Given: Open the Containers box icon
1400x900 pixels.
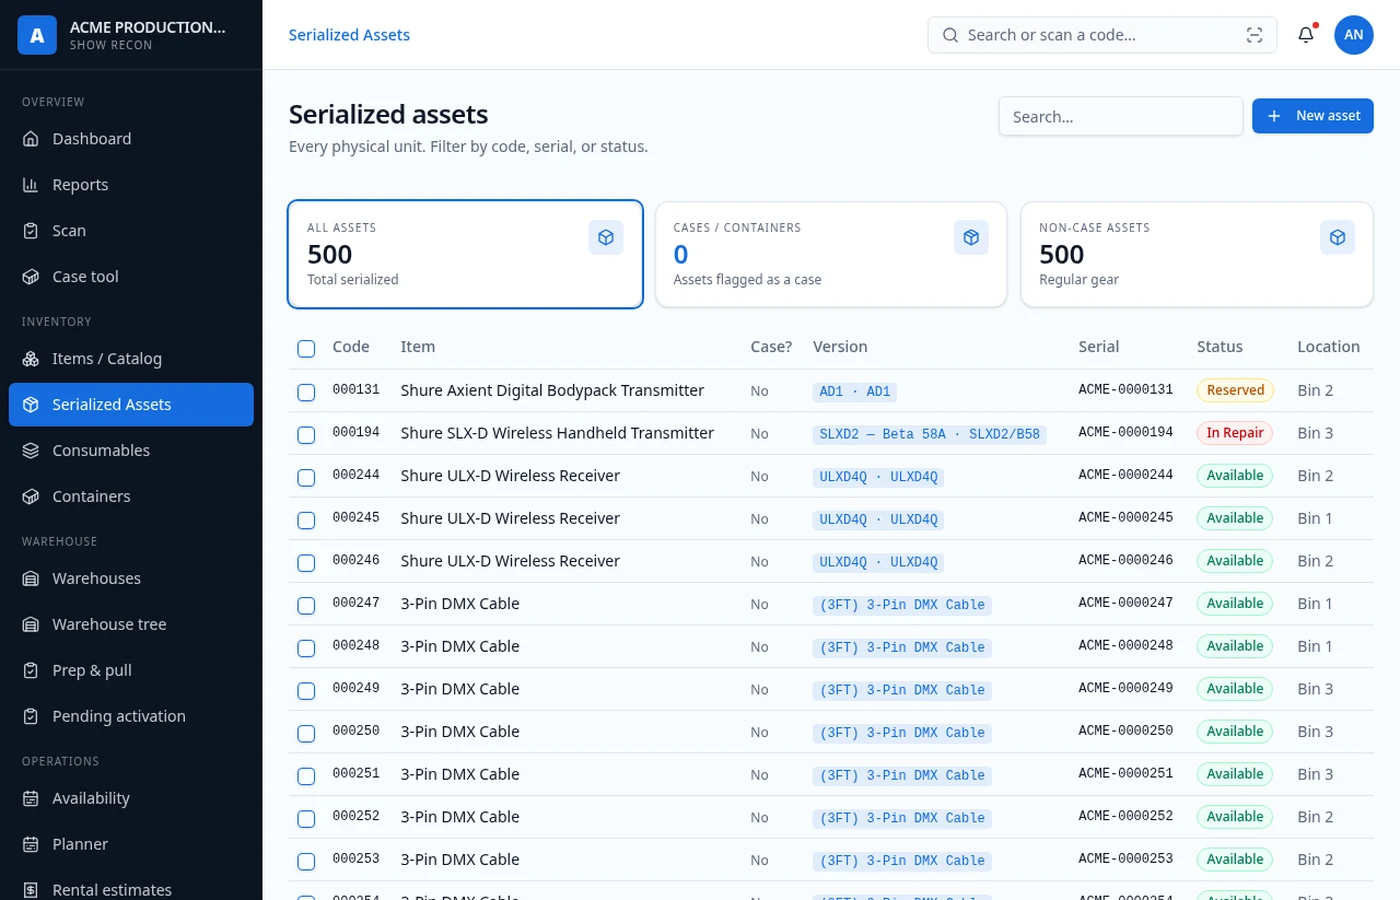Looking at the screenshot, I should coord(31,497).
